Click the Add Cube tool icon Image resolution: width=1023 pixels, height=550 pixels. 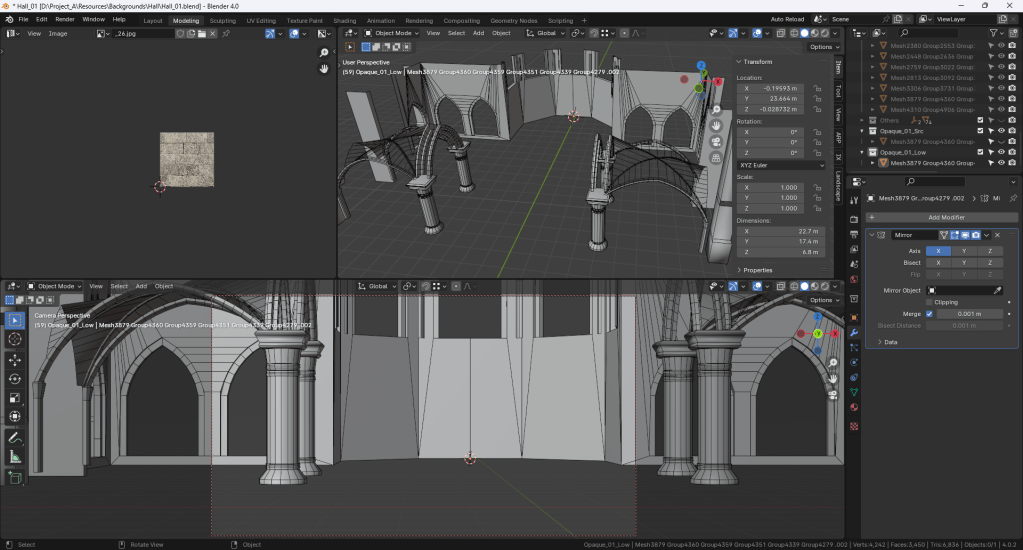pyautogui.click(x=15, y=478)
